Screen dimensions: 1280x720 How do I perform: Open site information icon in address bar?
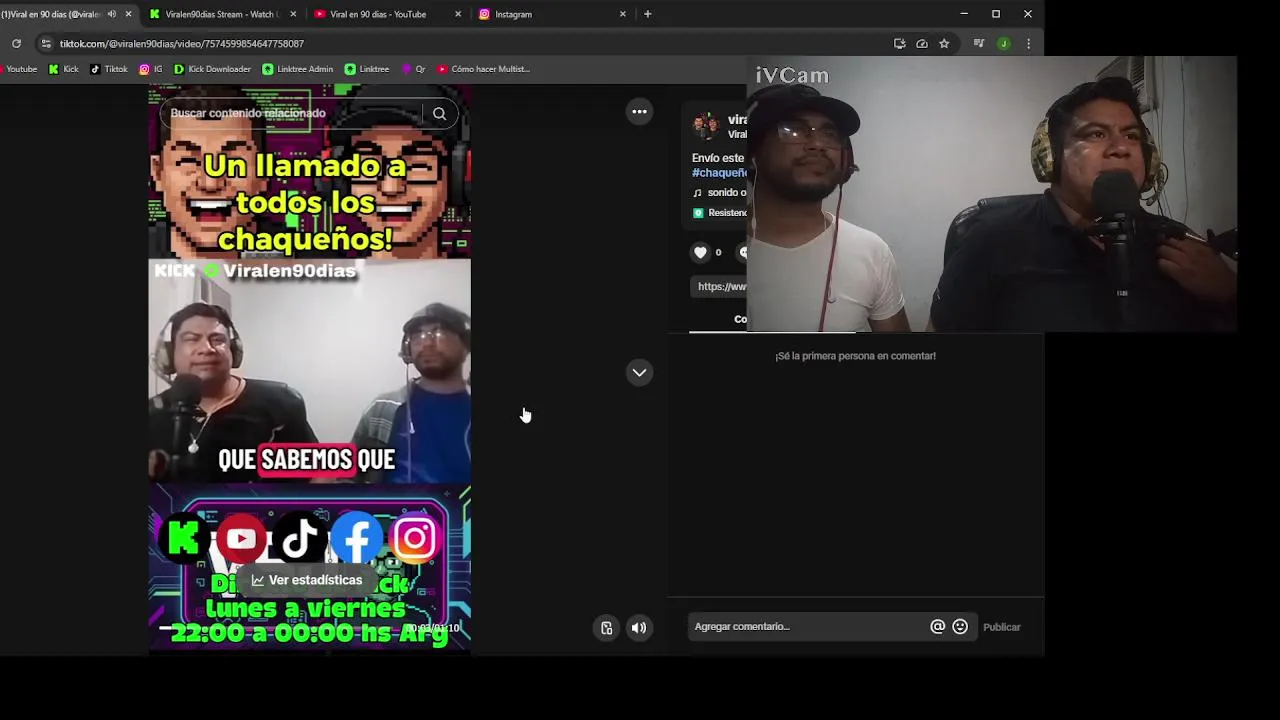pos(45,44)
